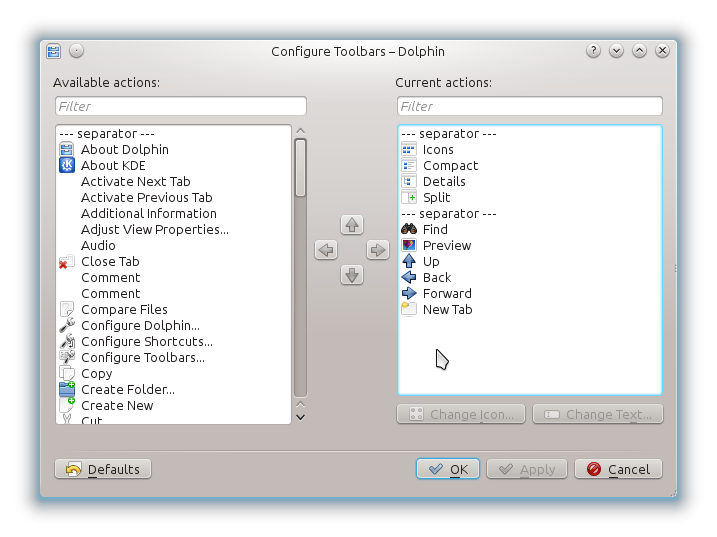The image size is (717, 537).
Task: Click the scrollbar bottom down arrow
Action: coord(300,417)
